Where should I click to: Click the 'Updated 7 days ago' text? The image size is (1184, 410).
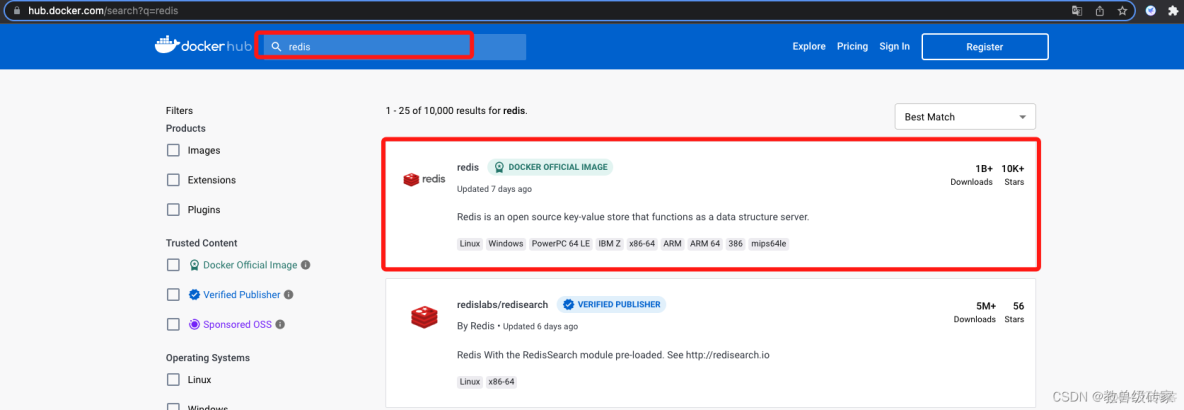495,189
